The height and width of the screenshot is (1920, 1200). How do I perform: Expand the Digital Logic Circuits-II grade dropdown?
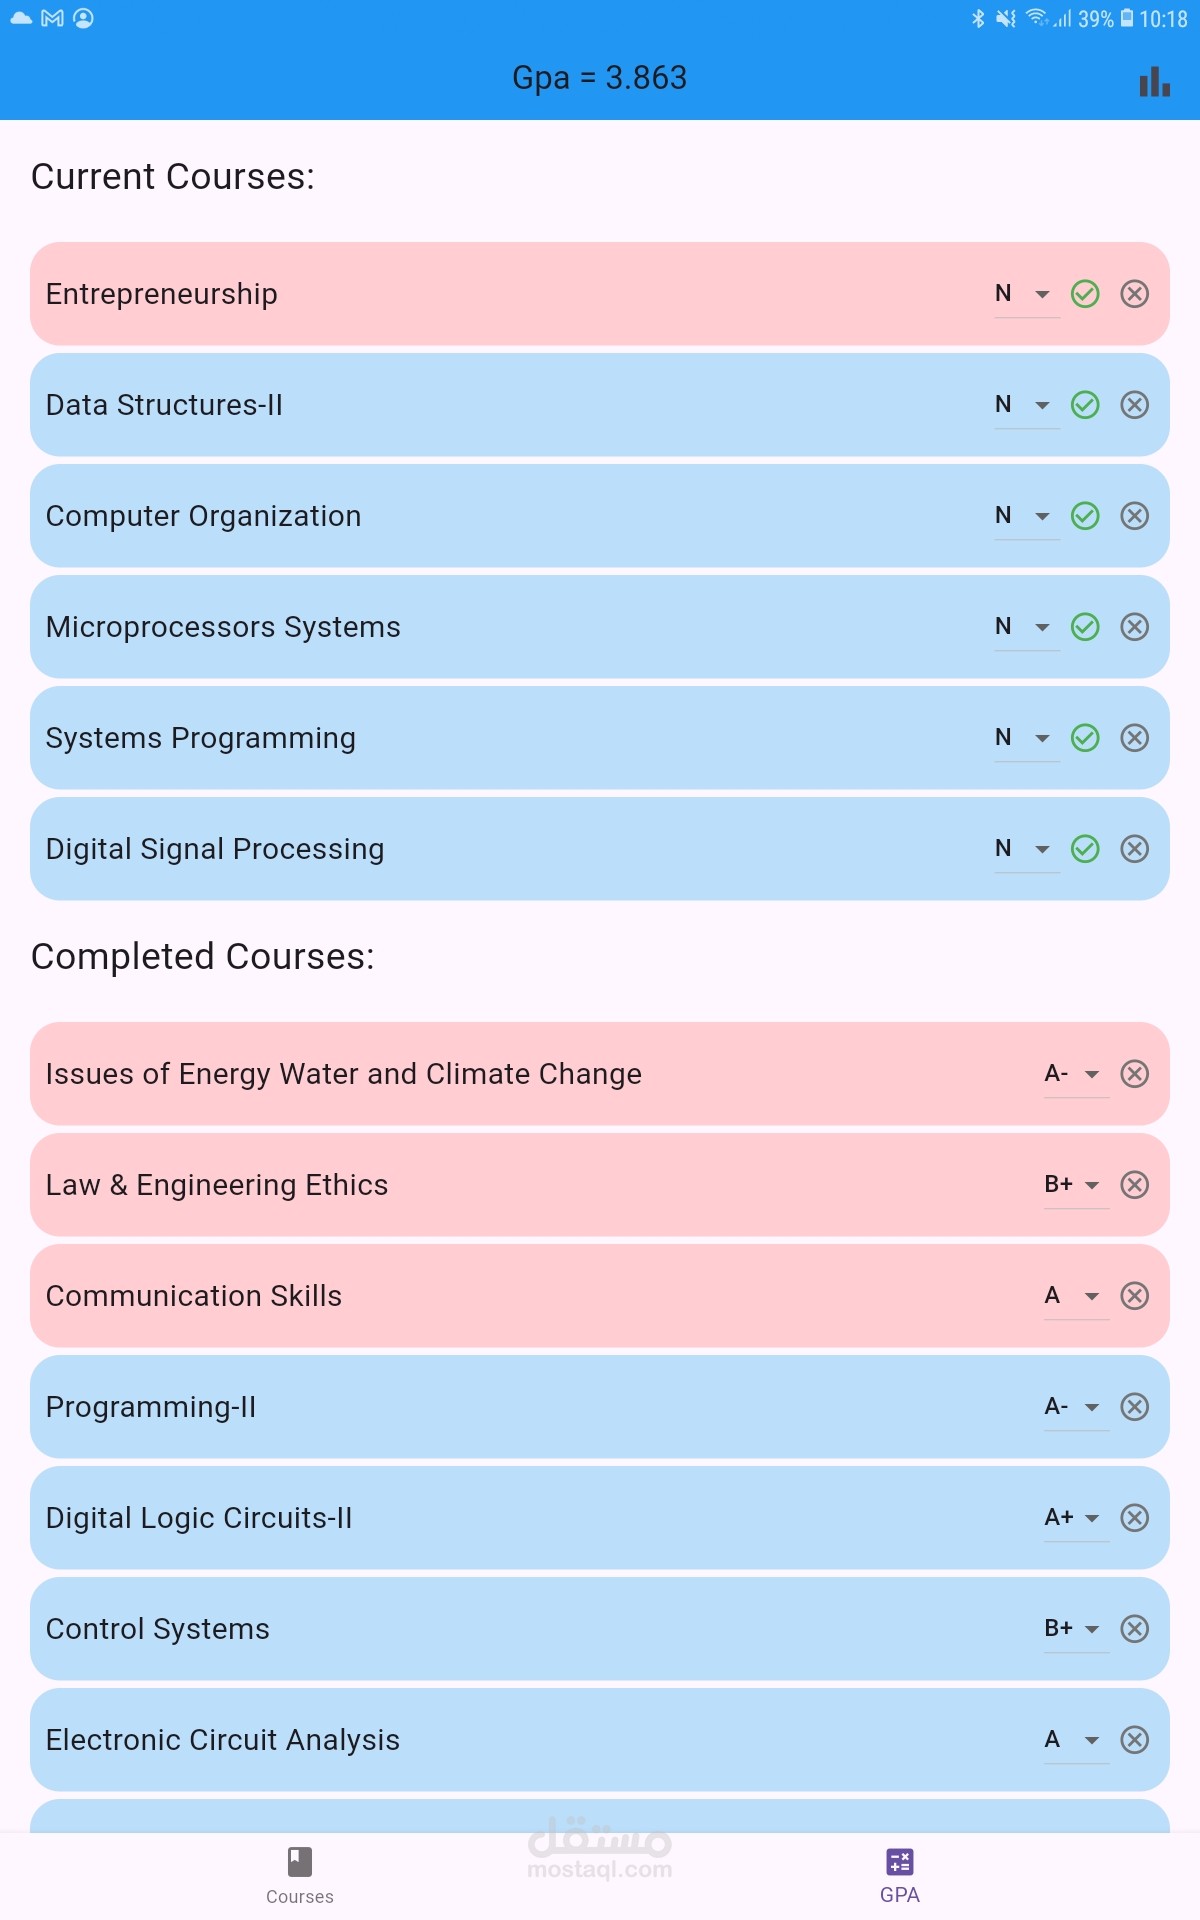(x=1075, y=1518)
